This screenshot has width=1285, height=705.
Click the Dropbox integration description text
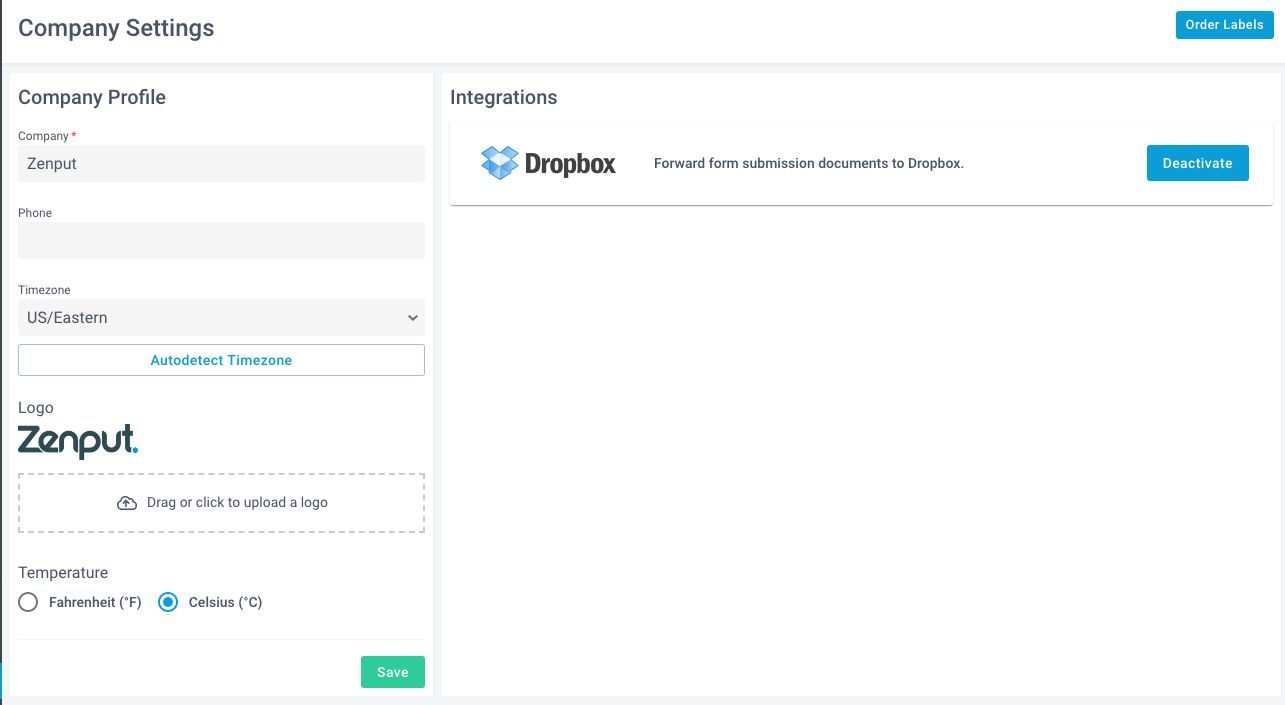(808, 164)
